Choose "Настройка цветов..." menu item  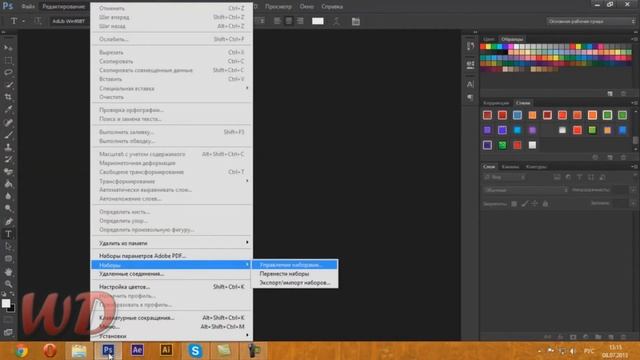click(171, 287)
